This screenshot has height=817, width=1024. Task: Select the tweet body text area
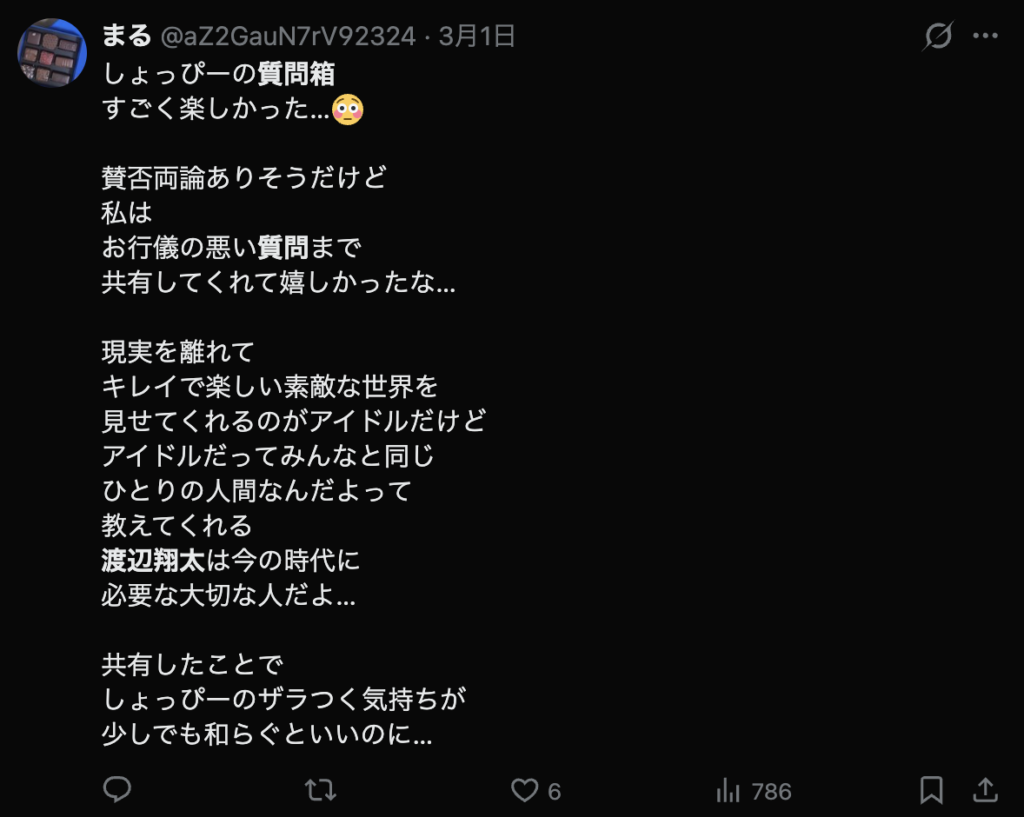tap(290, 420)
